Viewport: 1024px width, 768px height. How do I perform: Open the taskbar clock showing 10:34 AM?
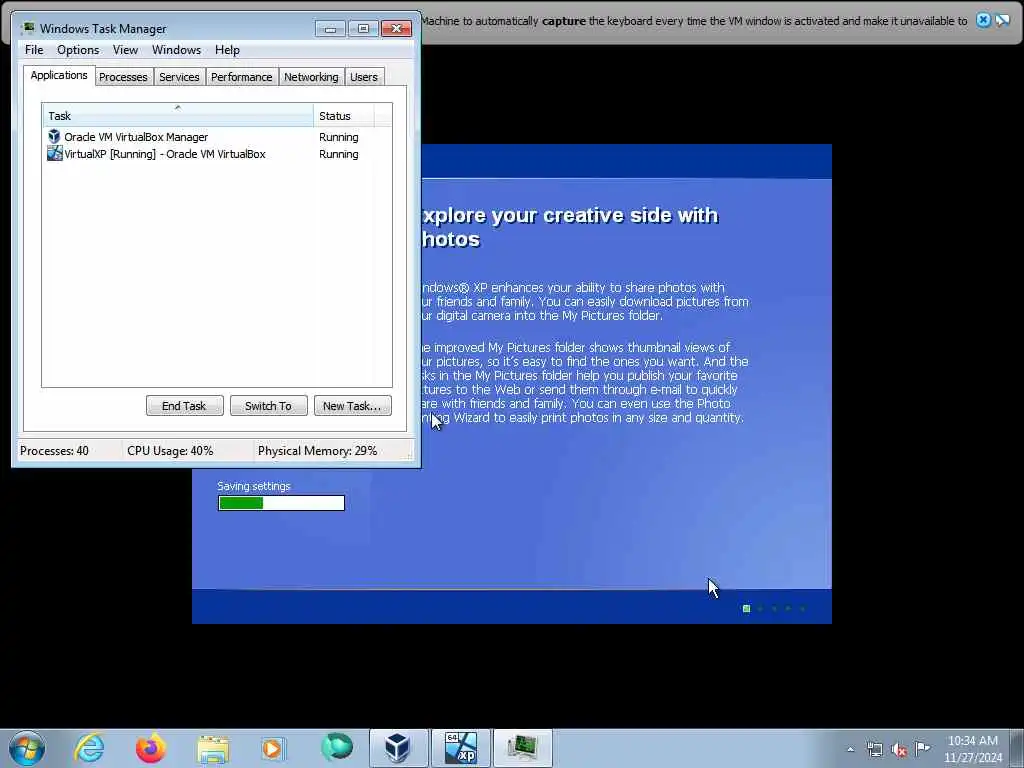(x=972, y=749)
